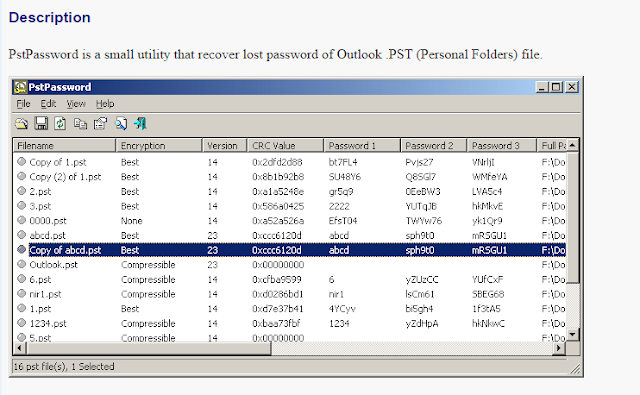Click the exit door toolbar icon
Viewport: 640px width, 395px height.
pyautogui.click(x=140, y=123)
